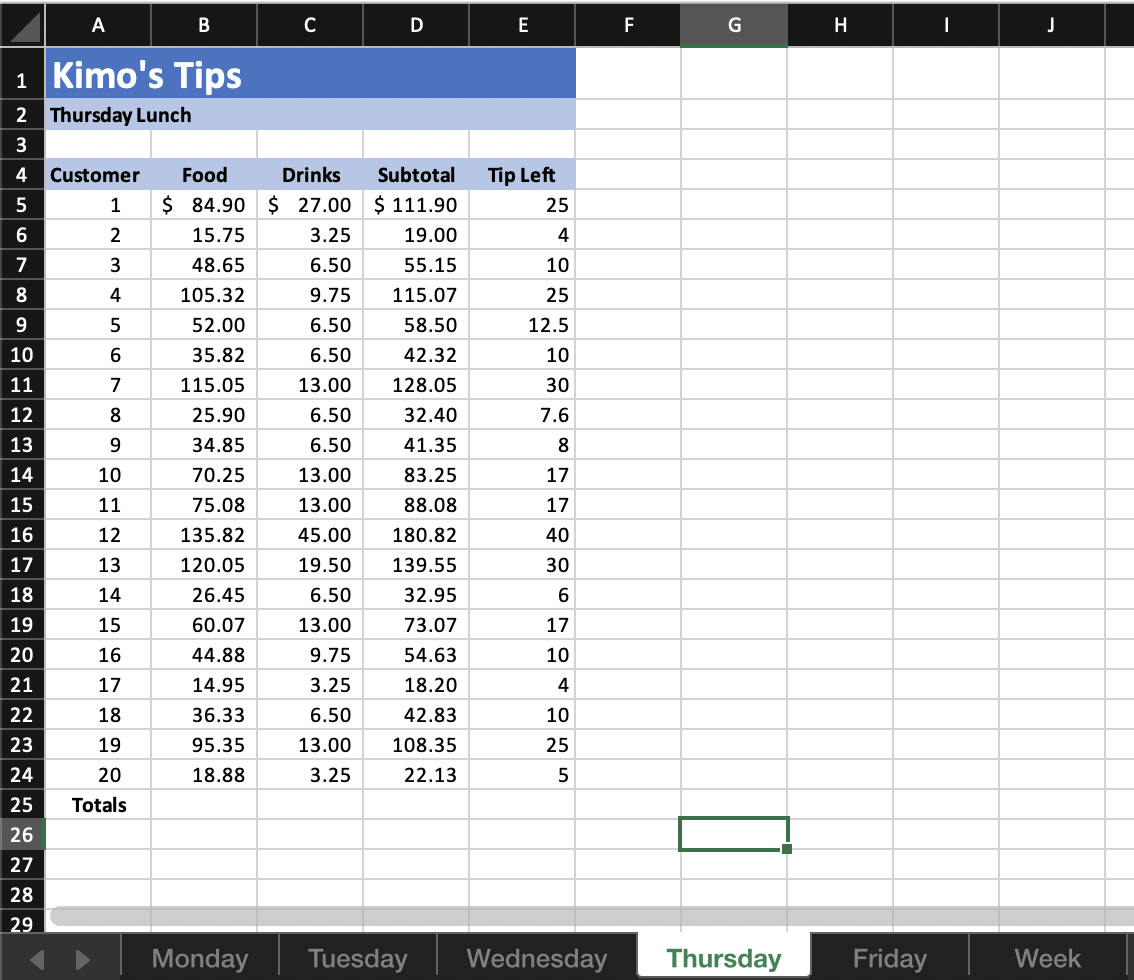The image size is (1134, 980).
Task: Select the Friday sheet tab
Action: 888,957
